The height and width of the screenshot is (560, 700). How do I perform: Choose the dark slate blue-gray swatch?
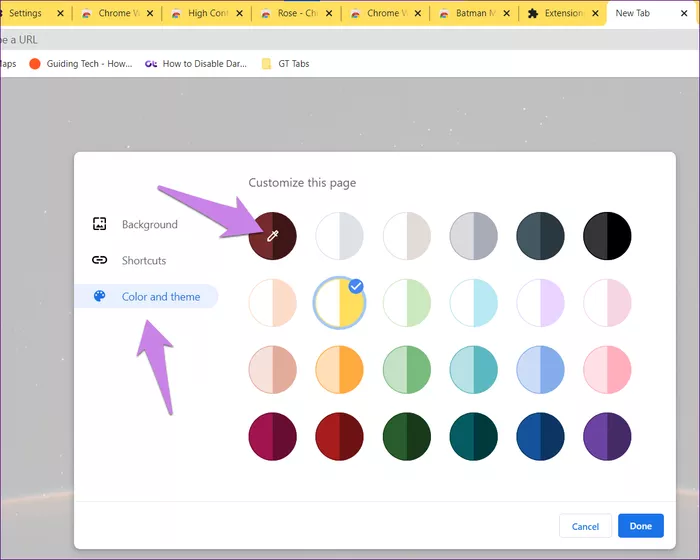coord(540,236)
